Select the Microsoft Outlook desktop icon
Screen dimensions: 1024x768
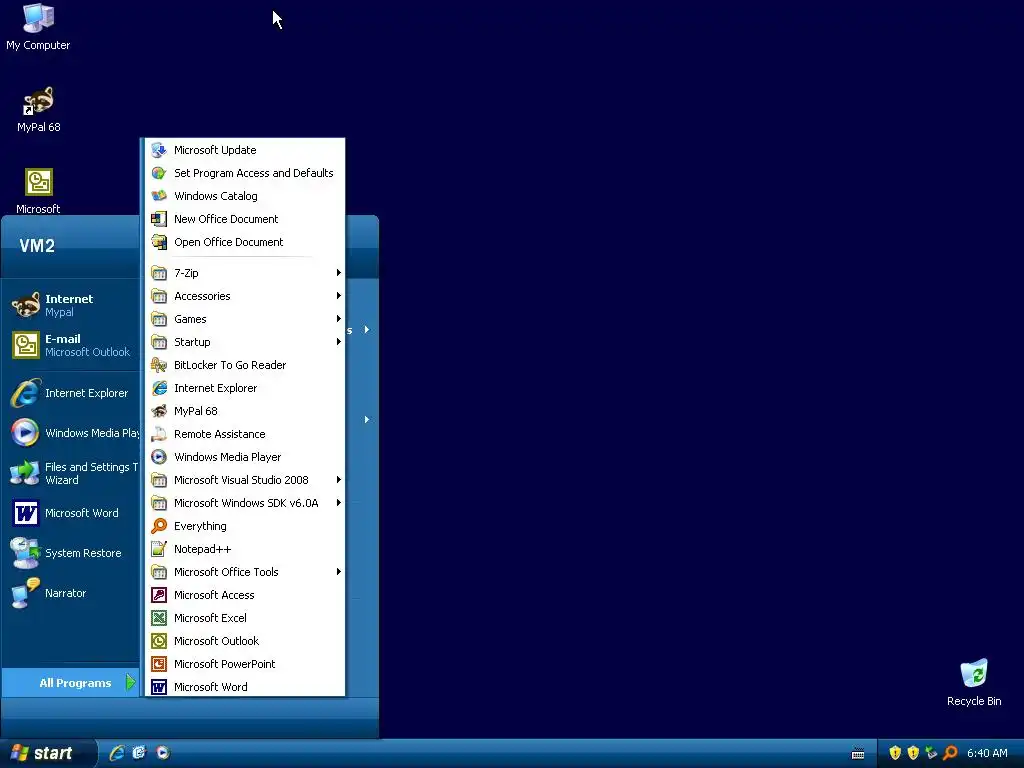(x=38, y=191)
